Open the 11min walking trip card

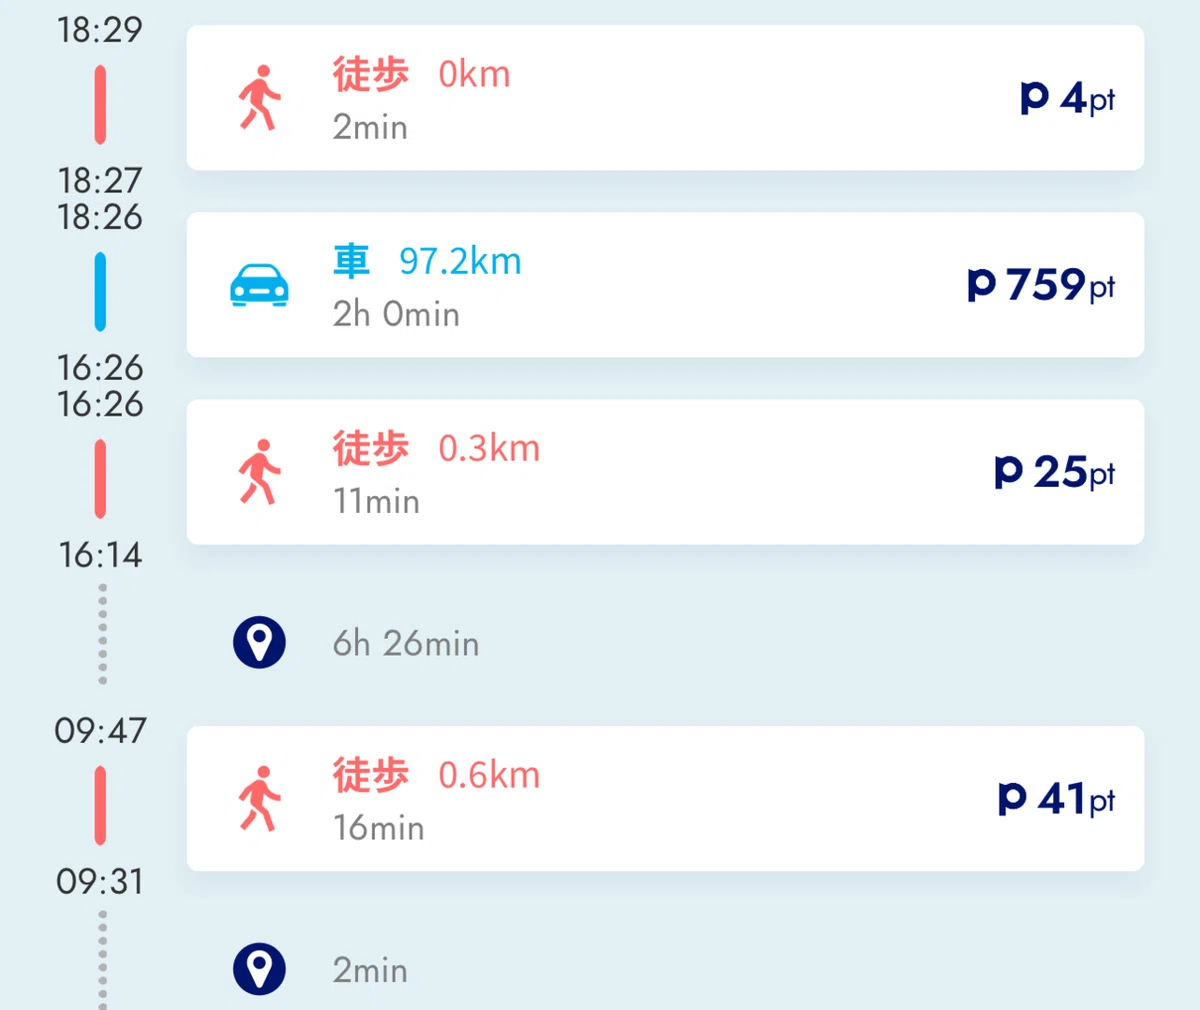[665, 472]
